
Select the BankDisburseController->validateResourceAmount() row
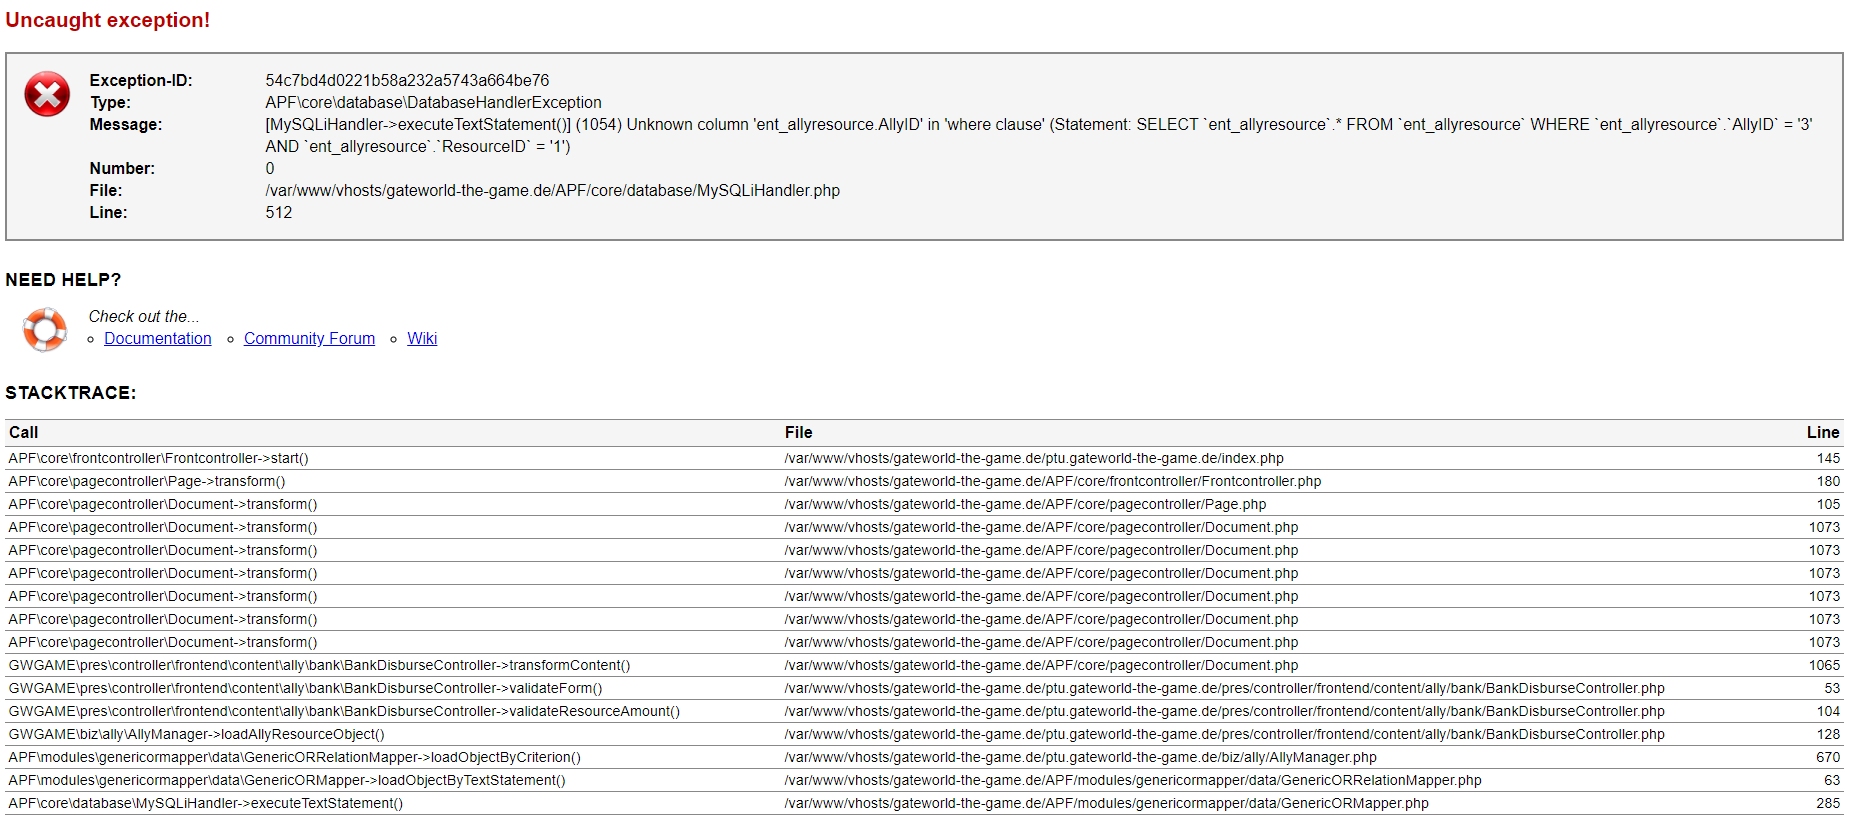pyautogui.click(x=344, y=712)
